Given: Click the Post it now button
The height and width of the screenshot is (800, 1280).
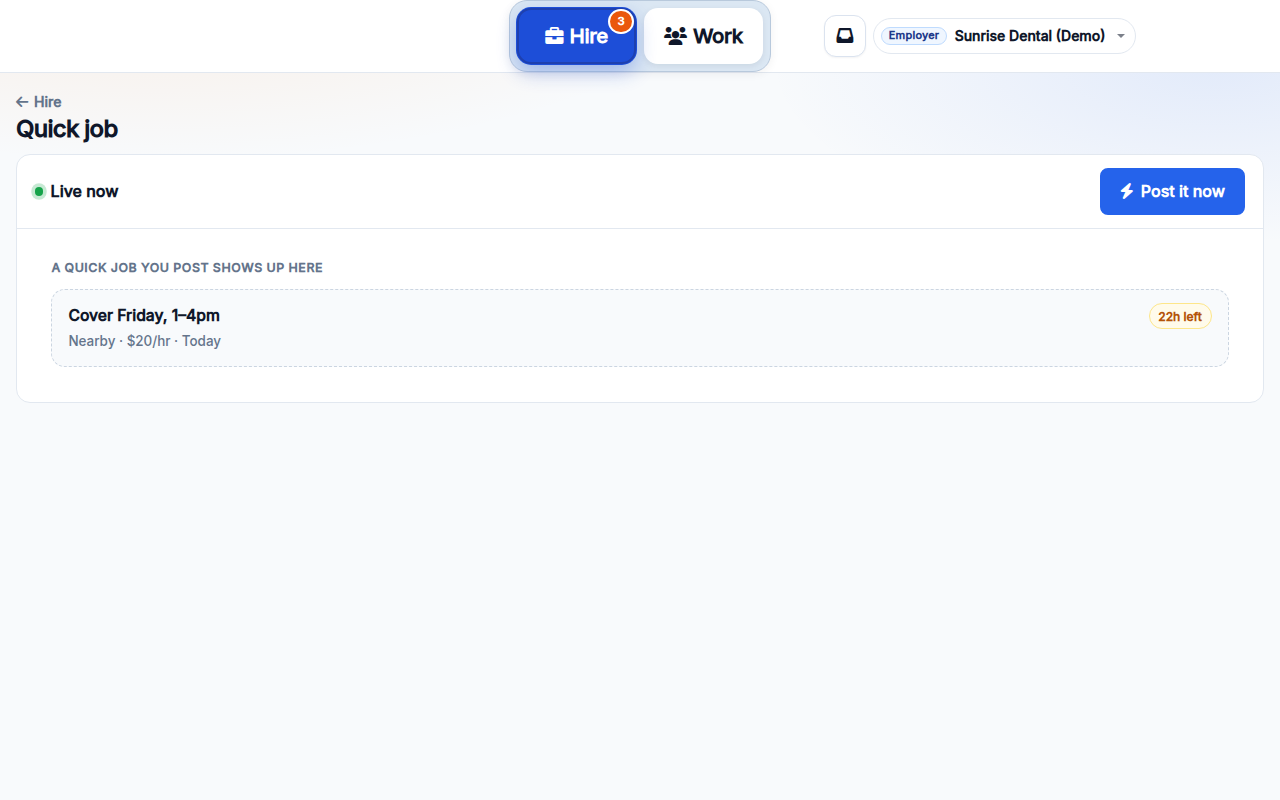Looking at the screenshot, I should pyautogui.click(x=1172, y=191).
